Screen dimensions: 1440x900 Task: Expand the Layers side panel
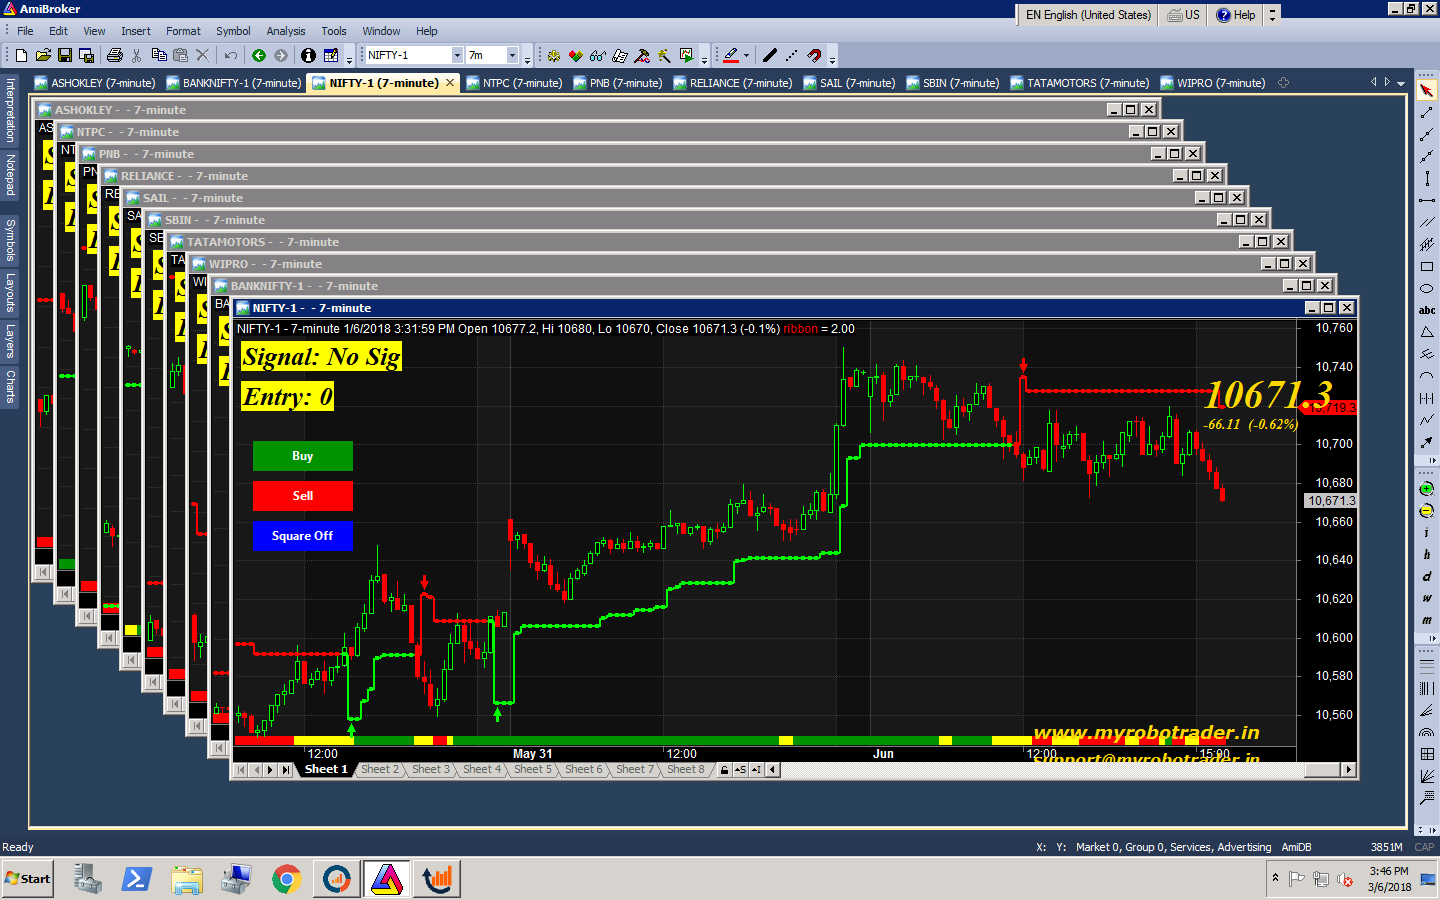click(10, 340)
